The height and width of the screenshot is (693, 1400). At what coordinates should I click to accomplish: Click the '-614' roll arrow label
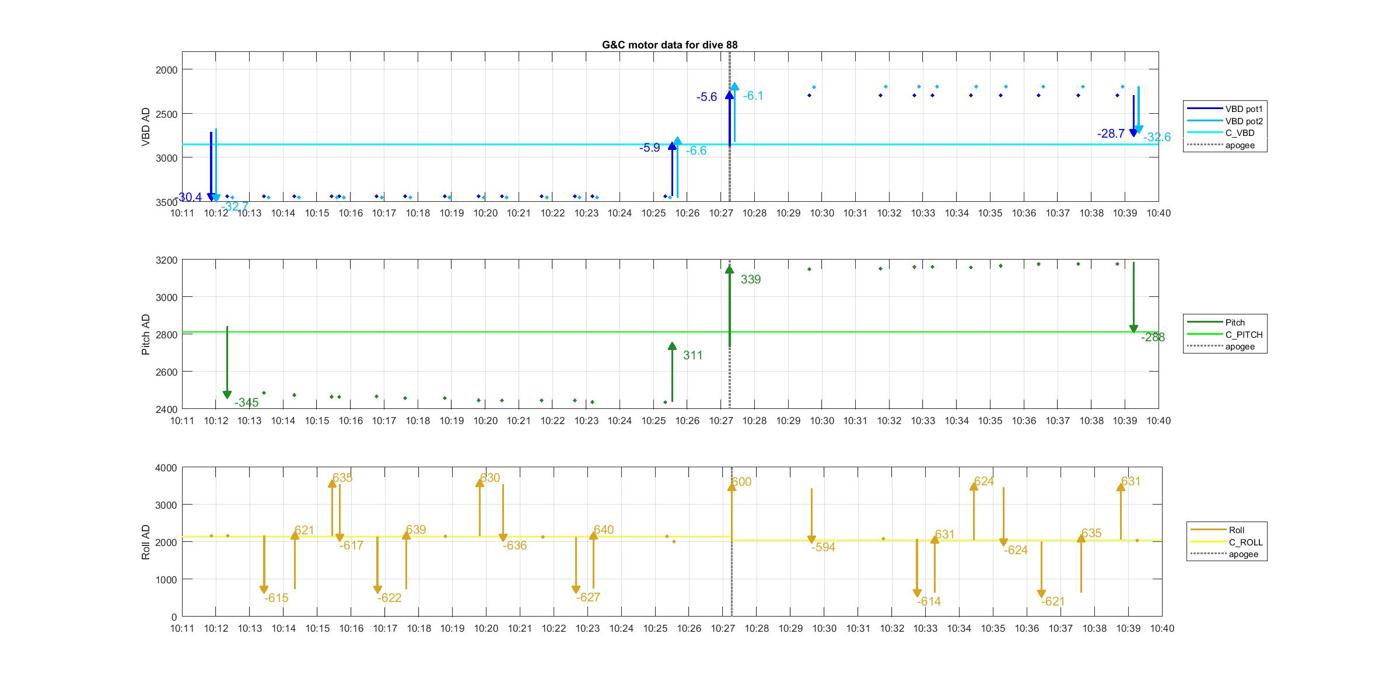click(x=929, y=602)
